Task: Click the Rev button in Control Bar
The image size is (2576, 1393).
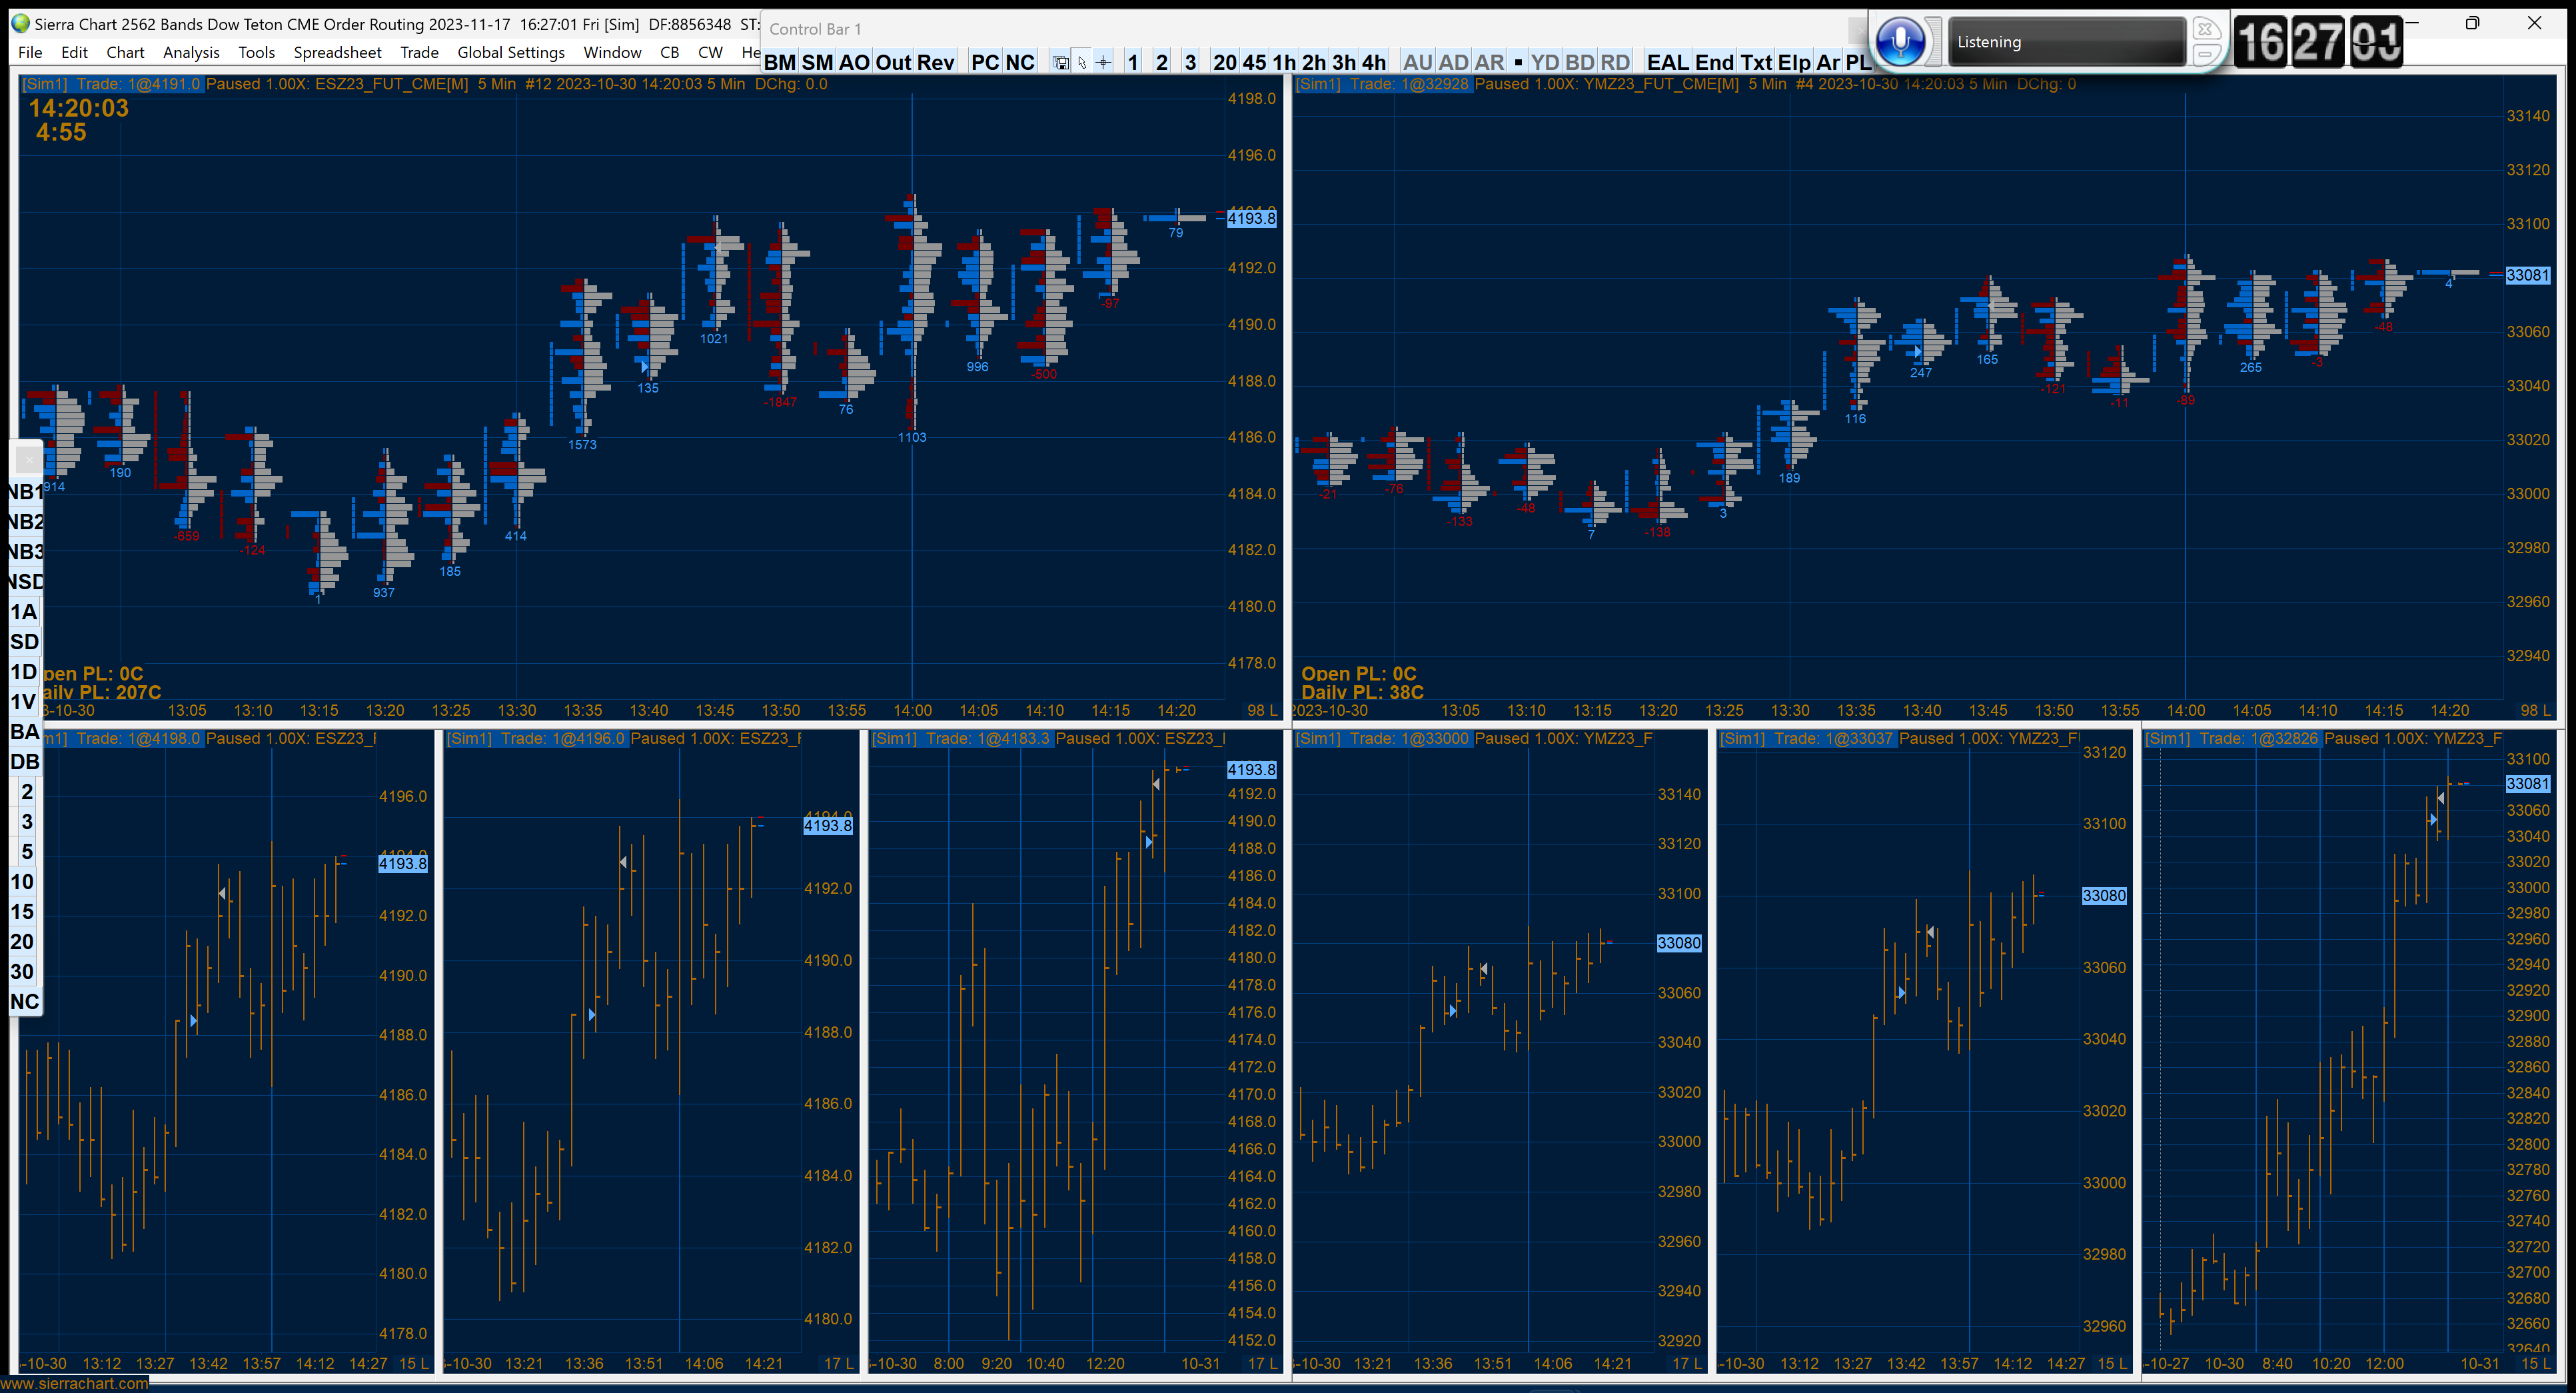Action: click(935, 62)
